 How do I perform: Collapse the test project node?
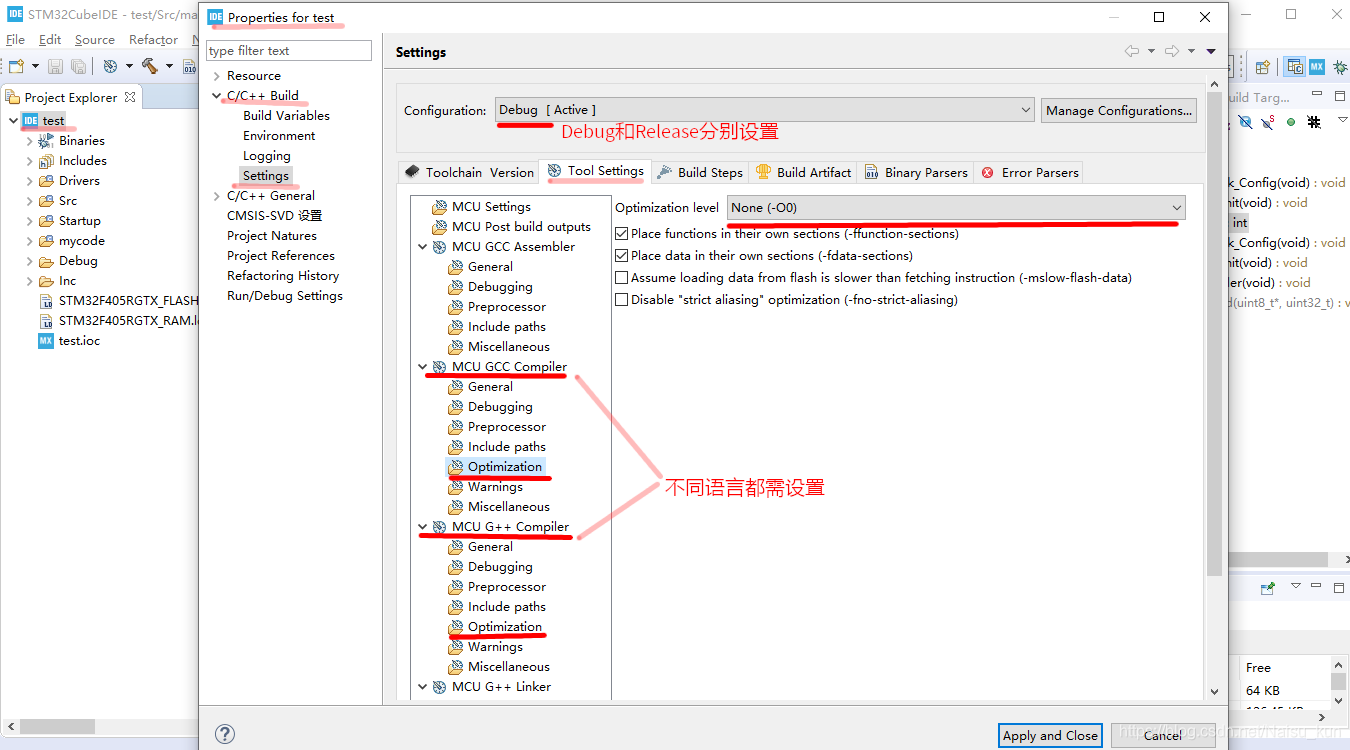coord(12,121)
